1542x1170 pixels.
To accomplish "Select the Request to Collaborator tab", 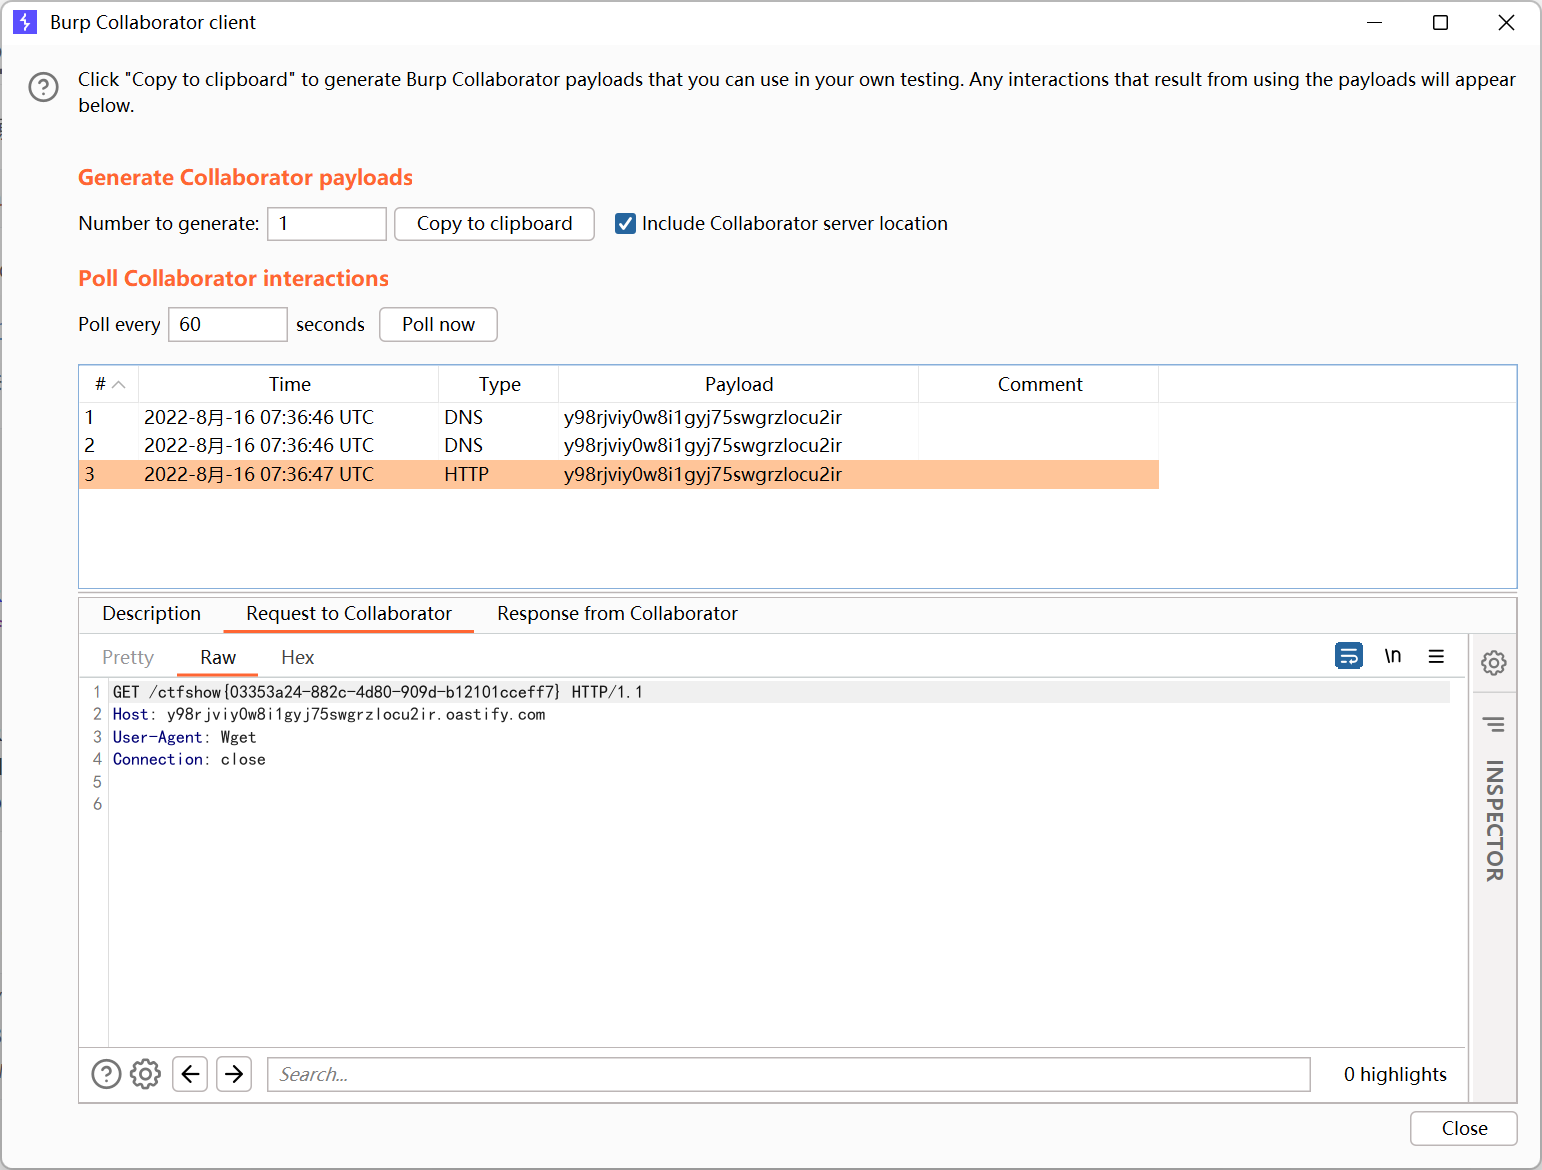I will tap(349, 613).
